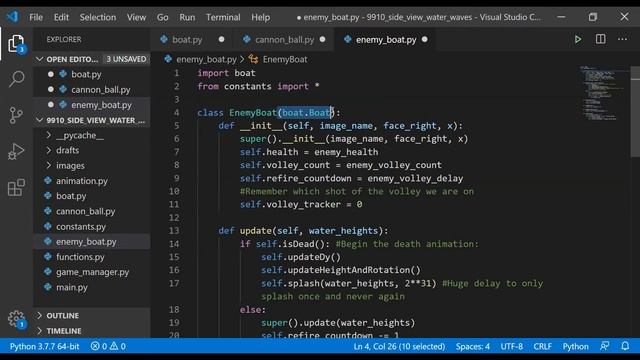Open constants.py in the file tree
640x360 pixels.
(x=81, y=227)
